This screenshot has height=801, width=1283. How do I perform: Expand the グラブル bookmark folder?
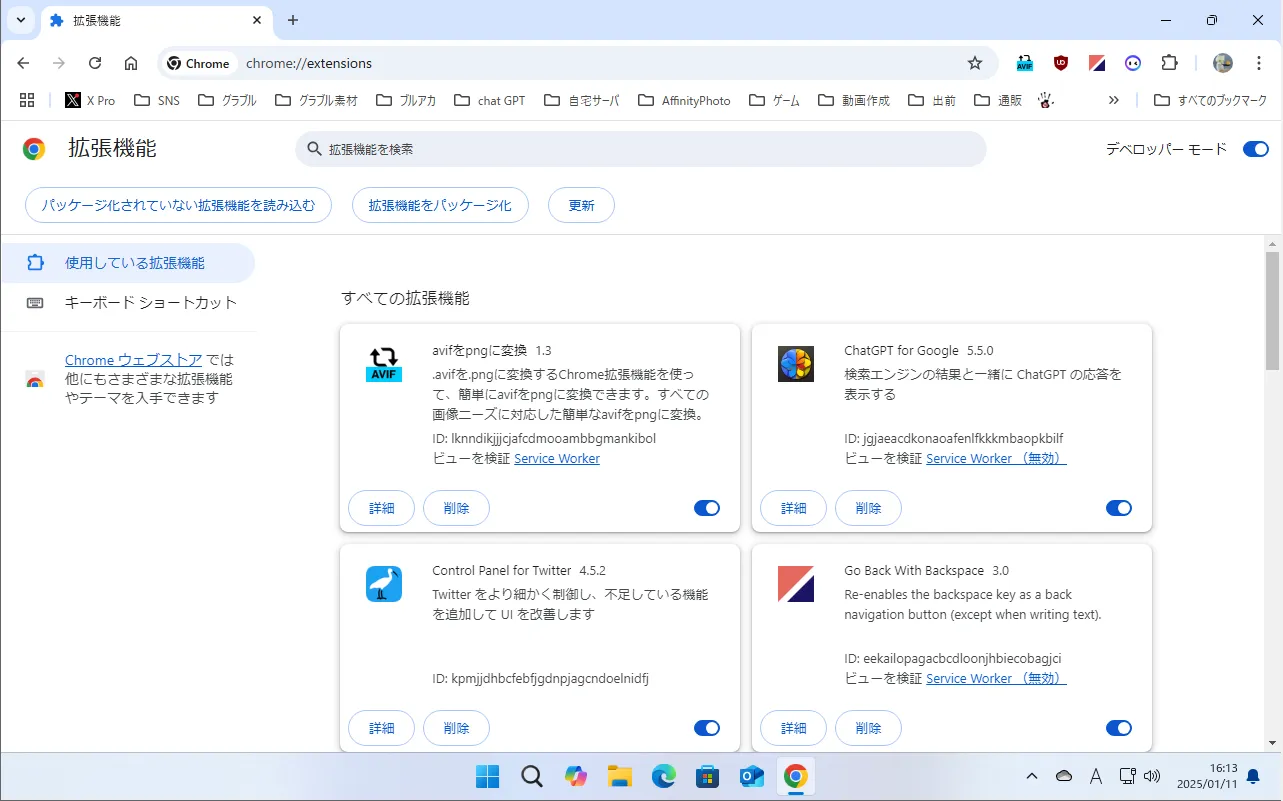(228, 100)
